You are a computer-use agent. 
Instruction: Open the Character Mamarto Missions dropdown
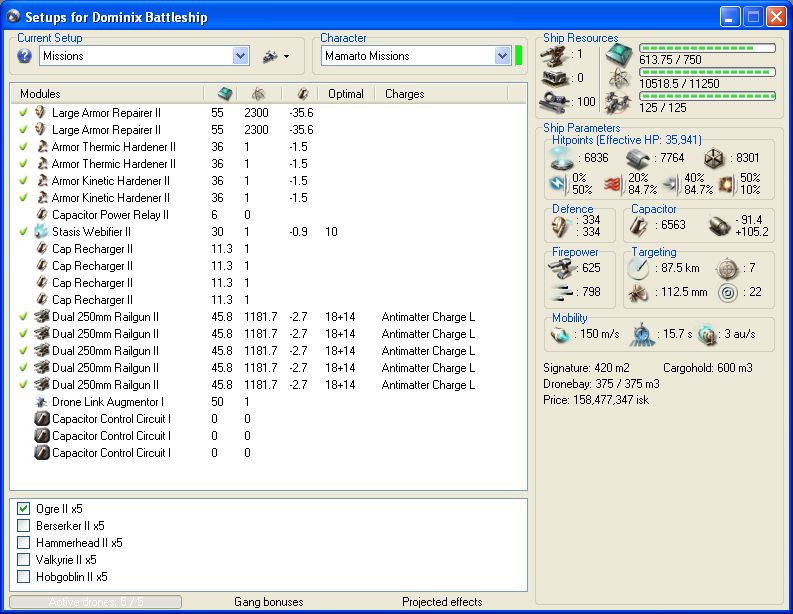coord(501,56)
